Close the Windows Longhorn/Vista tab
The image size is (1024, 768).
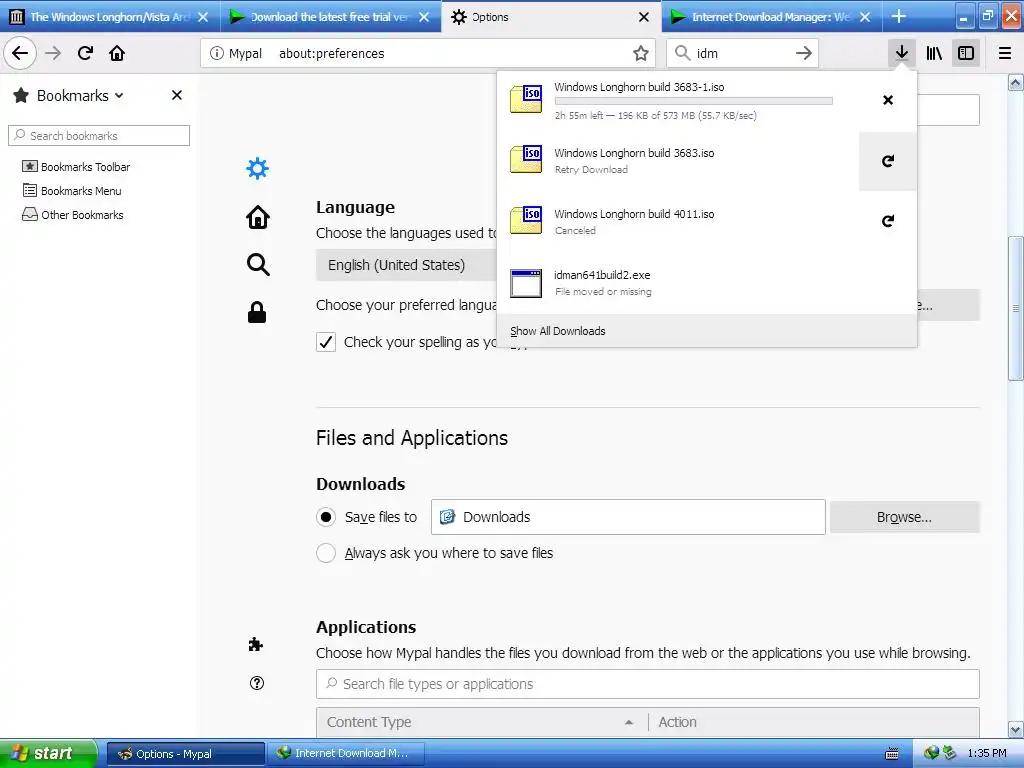click(203, 17)
